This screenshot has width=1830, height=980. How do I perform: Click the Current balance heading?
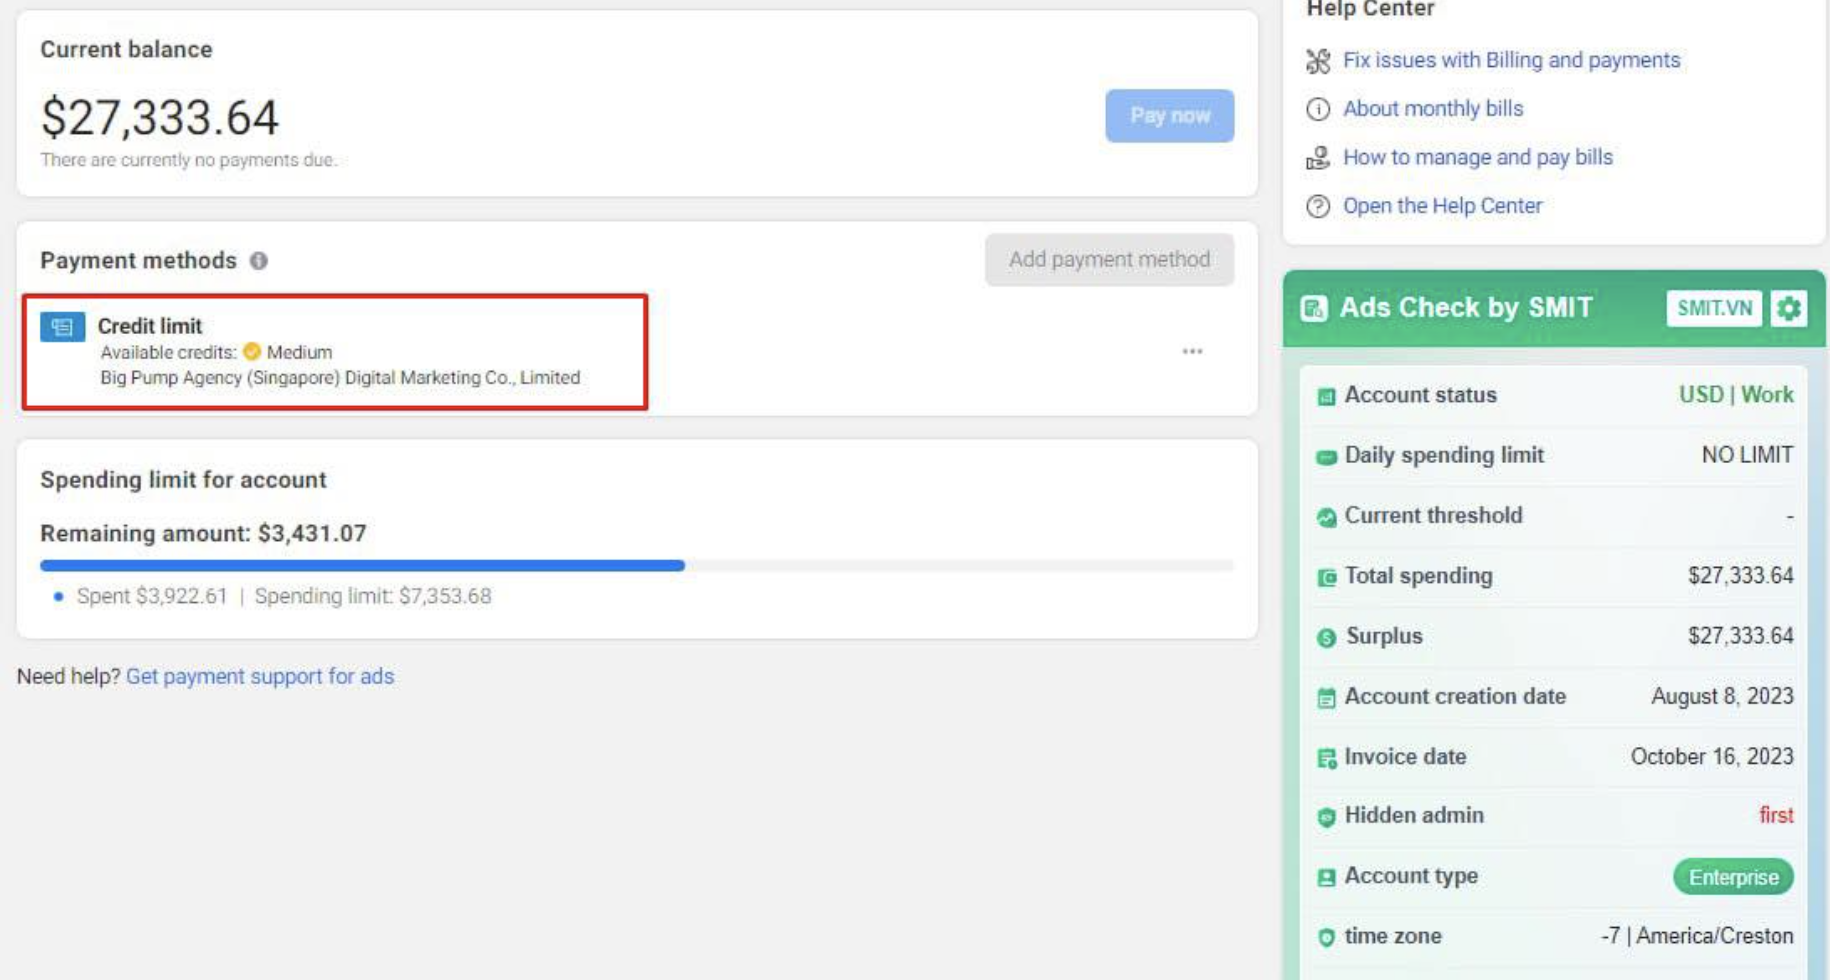coord(126,50)
